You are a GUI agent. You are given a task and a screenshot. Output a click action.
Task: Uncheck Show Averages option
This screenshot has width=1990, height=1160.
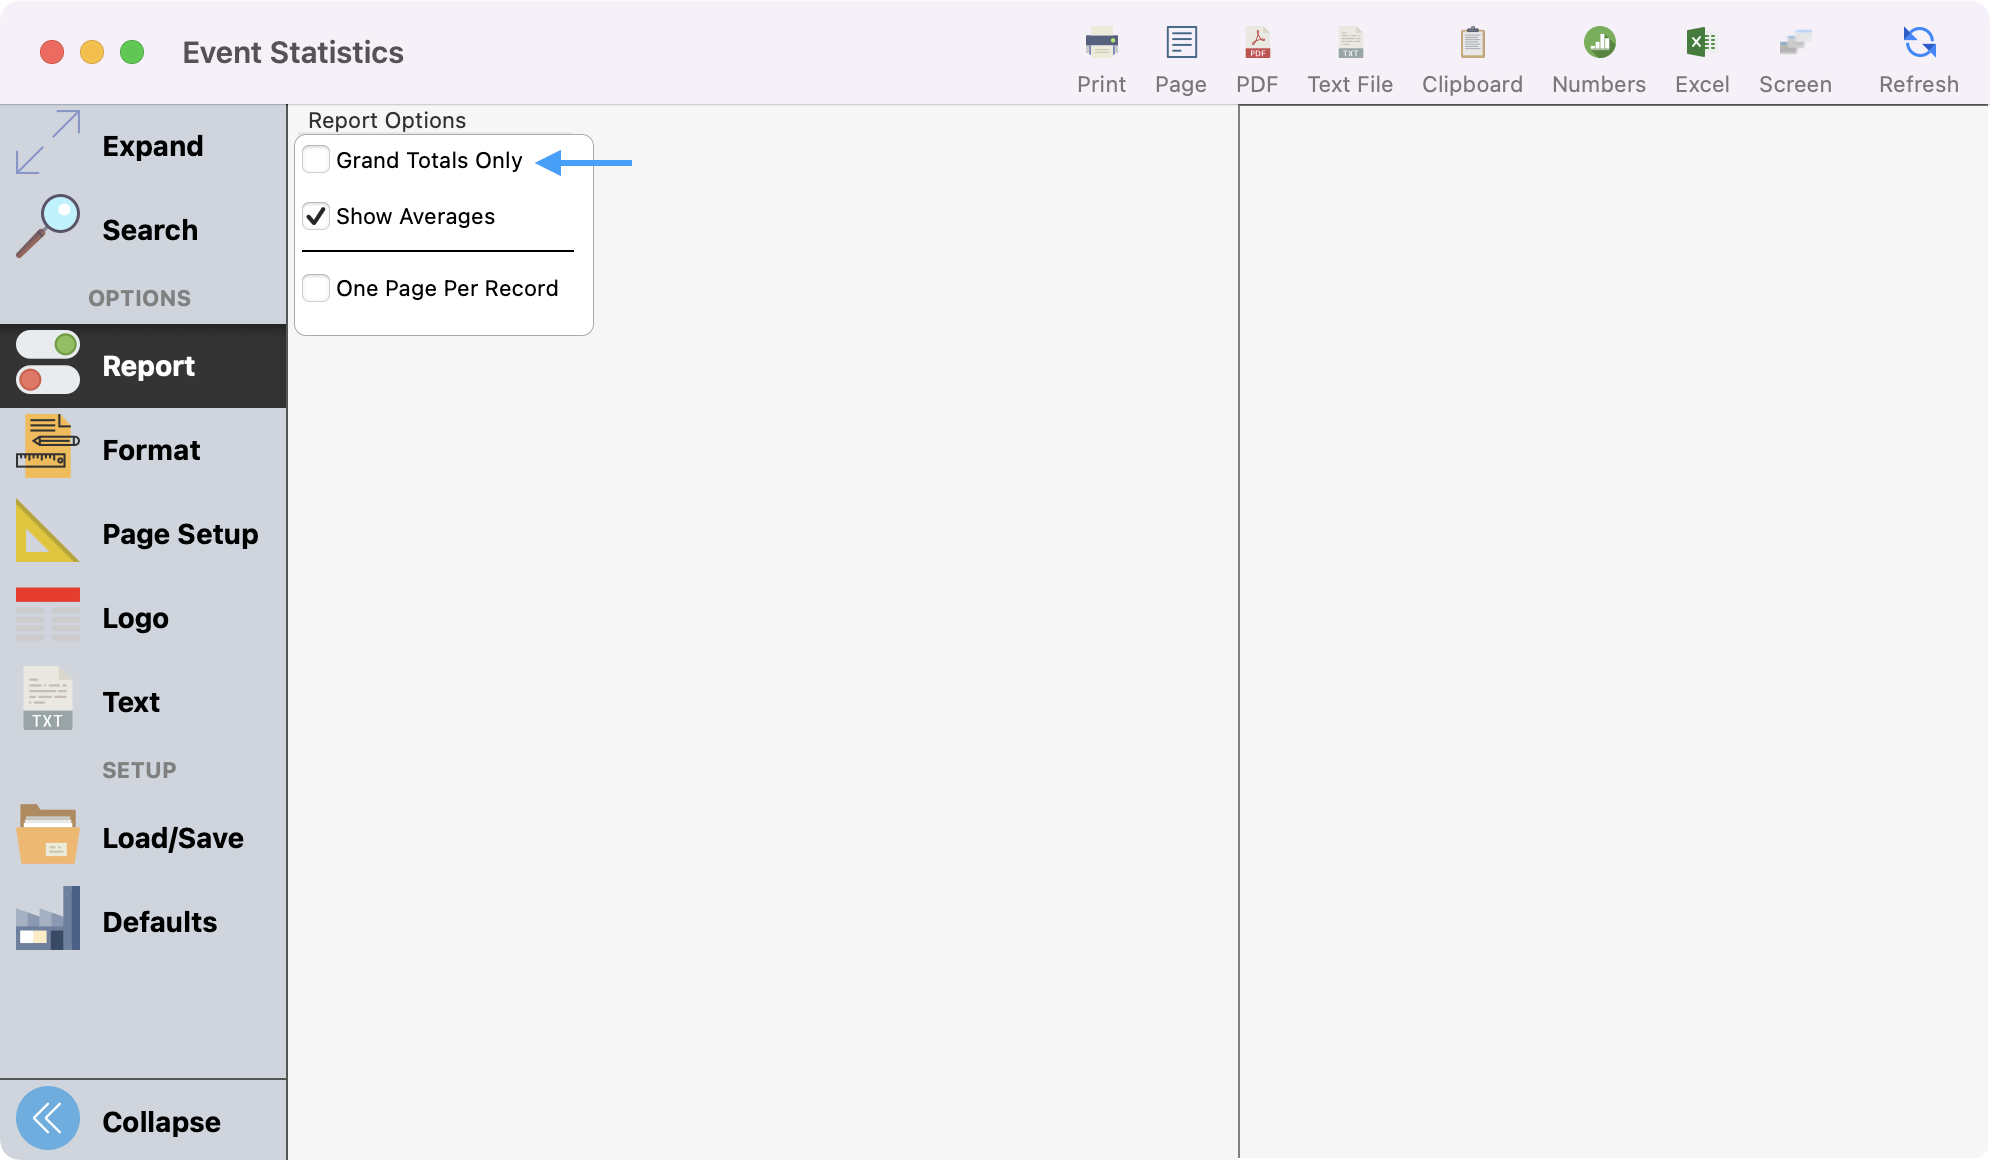click(x=316, y=216)
